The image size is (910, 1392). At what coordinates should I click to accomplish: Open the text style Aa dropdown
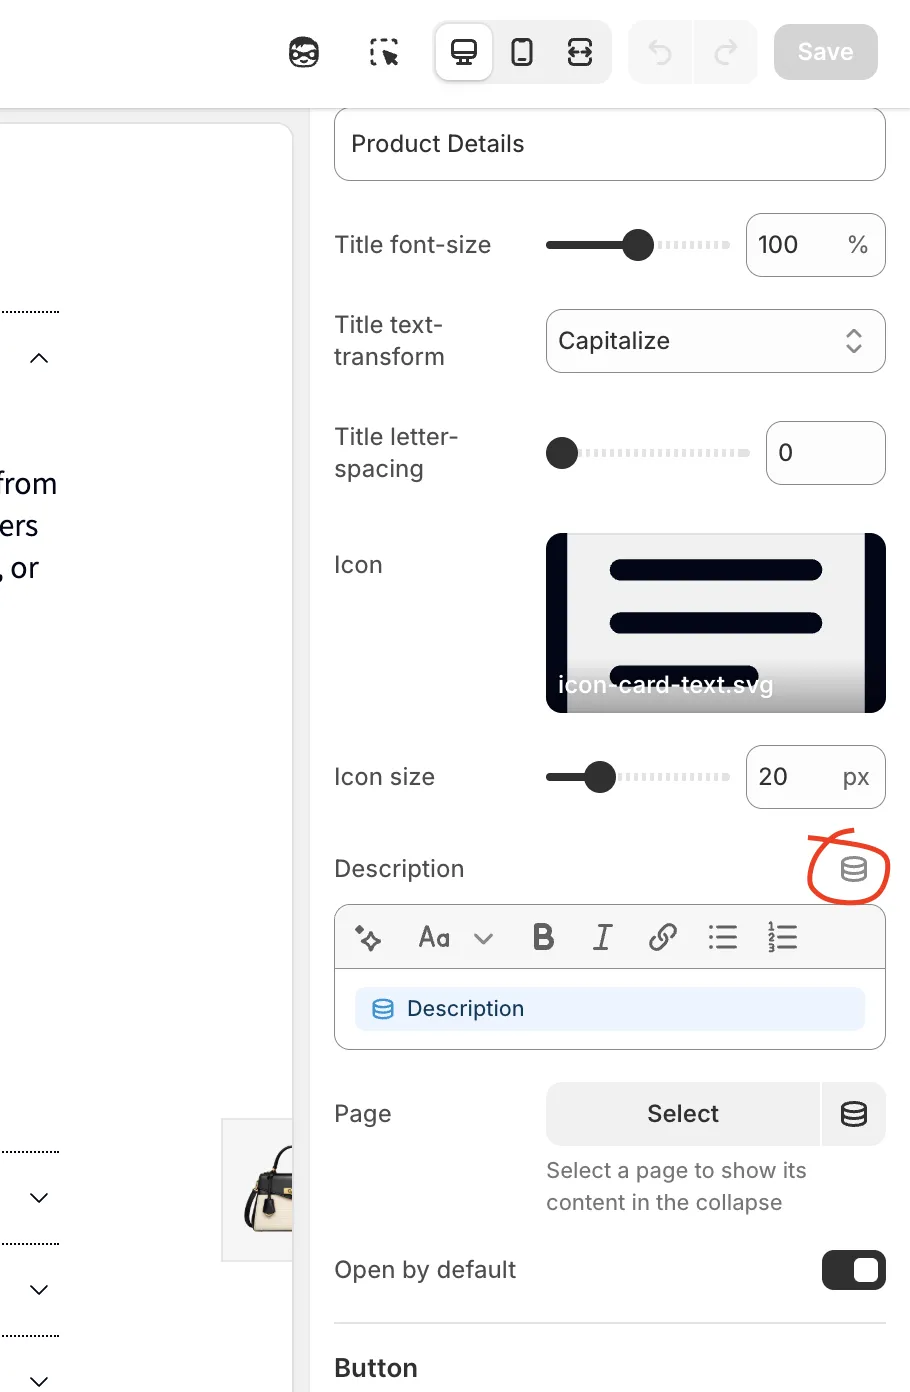[455, 938]
